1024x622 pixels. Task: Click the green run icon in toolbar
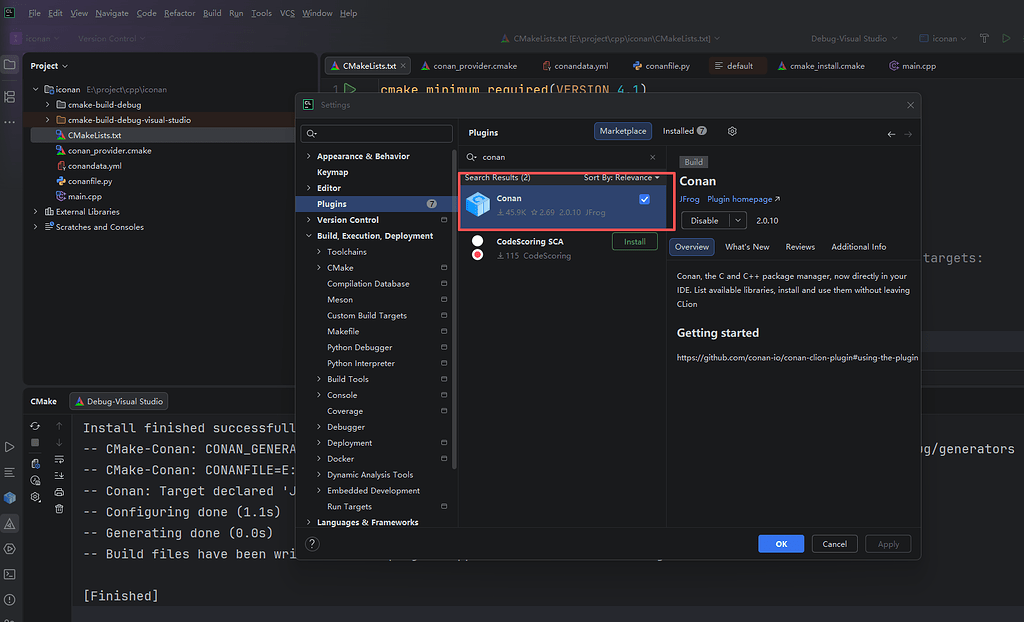click(1006, 39)
